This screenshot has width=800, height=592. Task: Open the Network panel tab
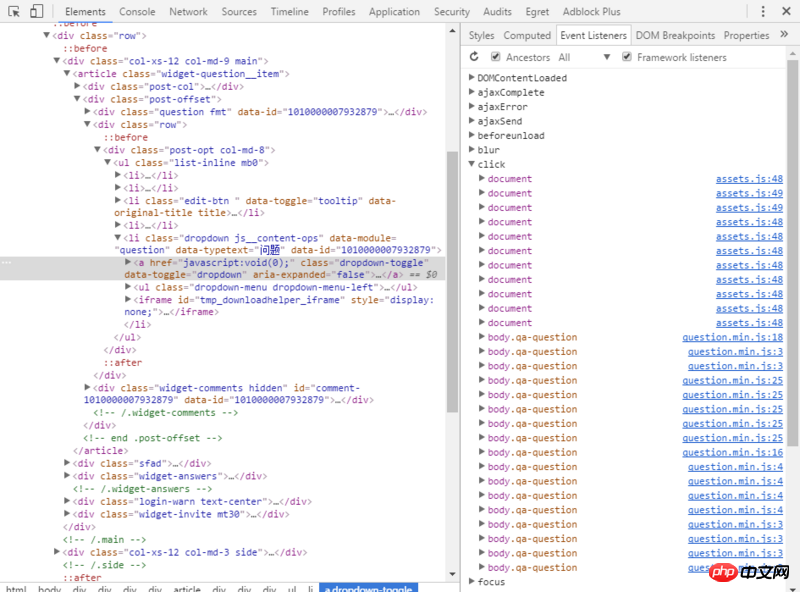[x=188, y=12]
